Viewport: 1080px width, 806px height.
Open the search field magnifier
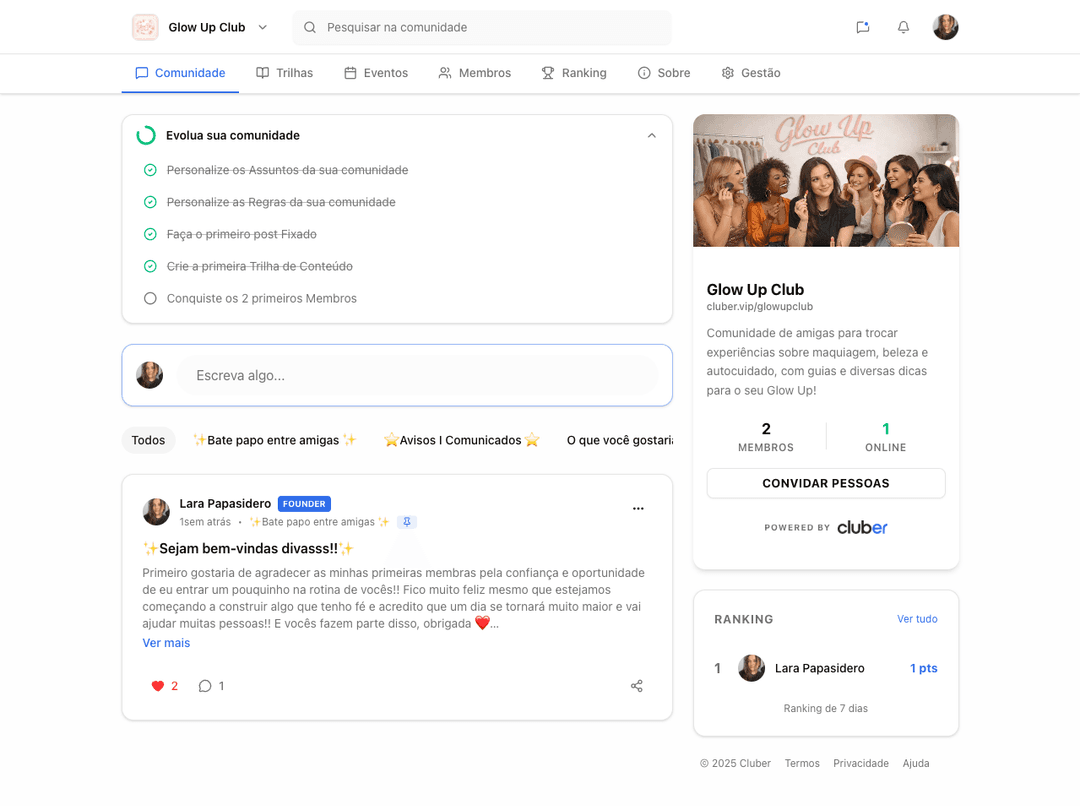pos(309,28)
